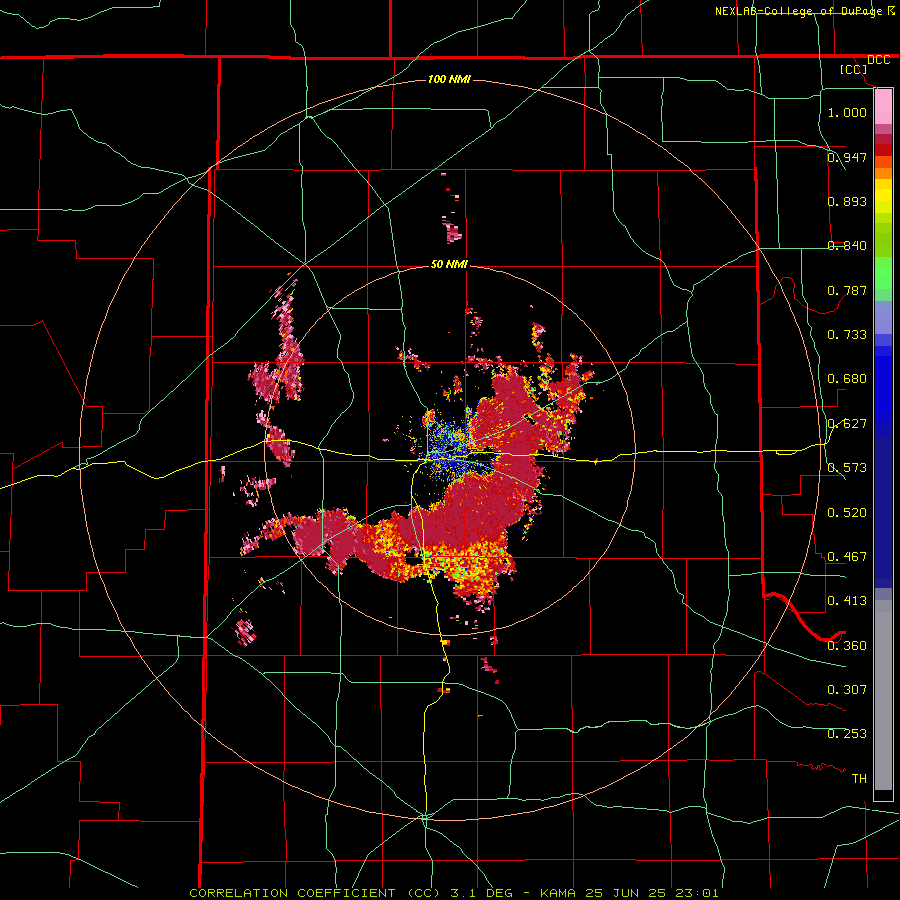Click the TH threshold legend label
This screenshot has height=900, width=900.
(x=859, y=778)
